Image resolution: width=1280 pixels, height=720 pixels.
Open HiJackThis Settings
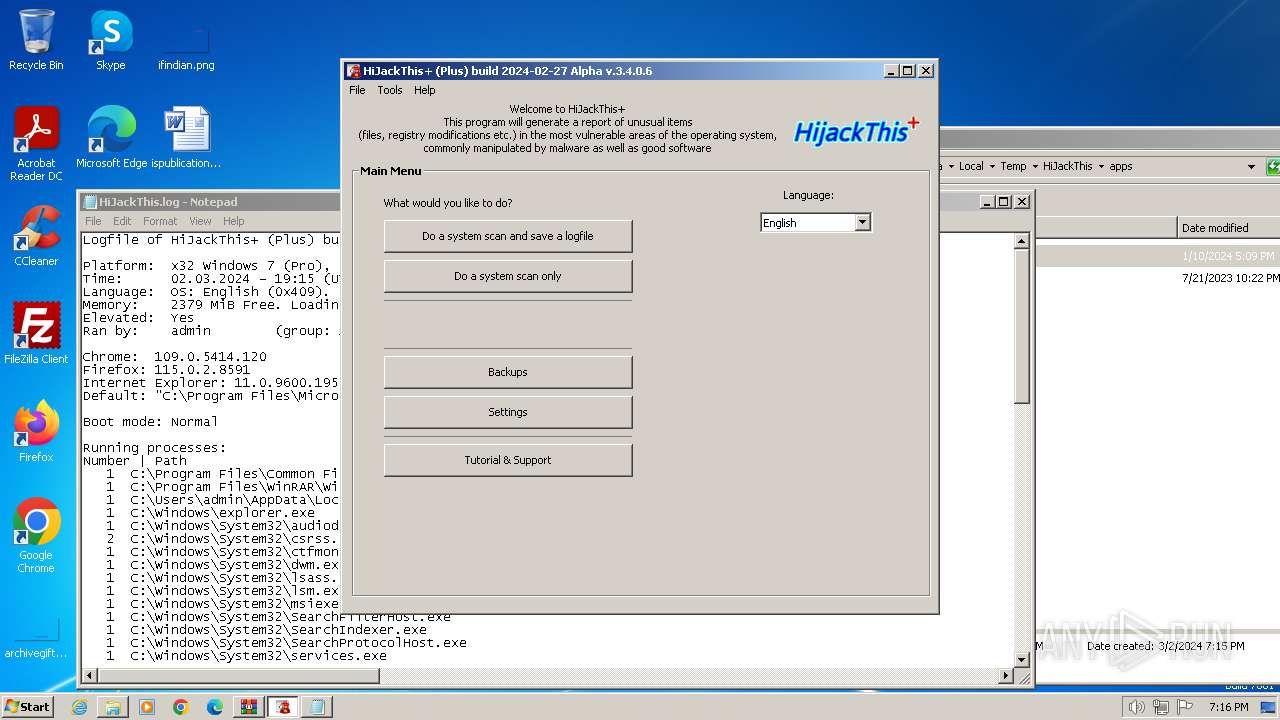coord(508,412)
